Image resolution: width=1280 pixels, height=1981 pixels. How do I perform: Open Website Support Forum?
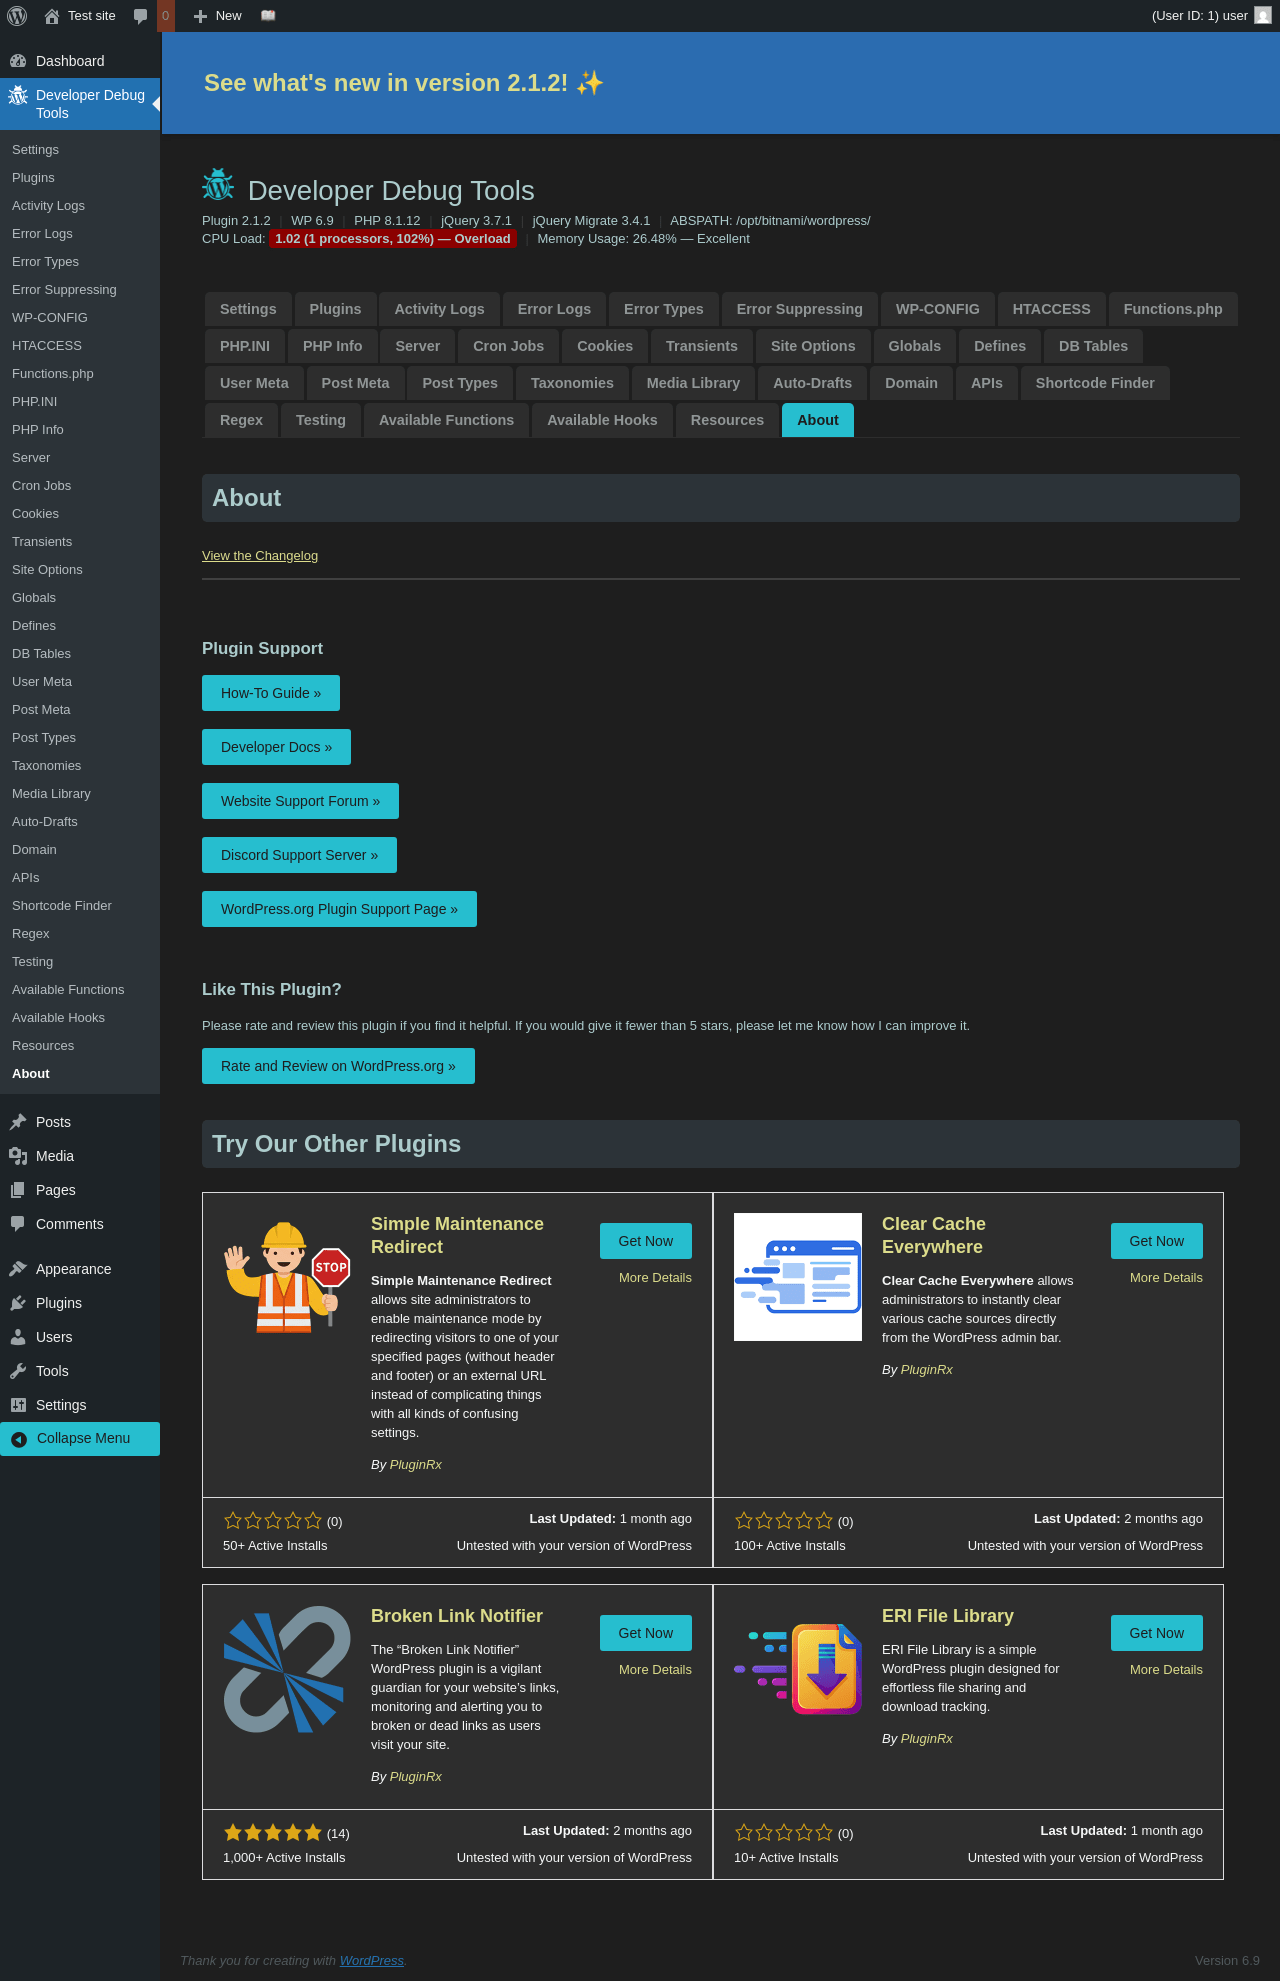300,801
